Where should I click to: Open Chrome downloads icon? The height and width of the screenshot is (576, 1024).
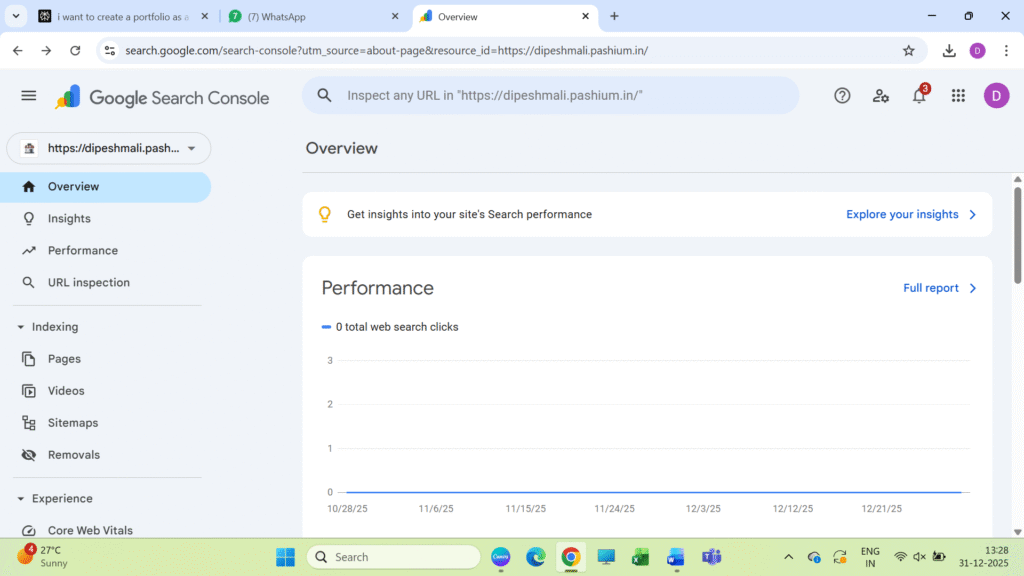point(949,51)
